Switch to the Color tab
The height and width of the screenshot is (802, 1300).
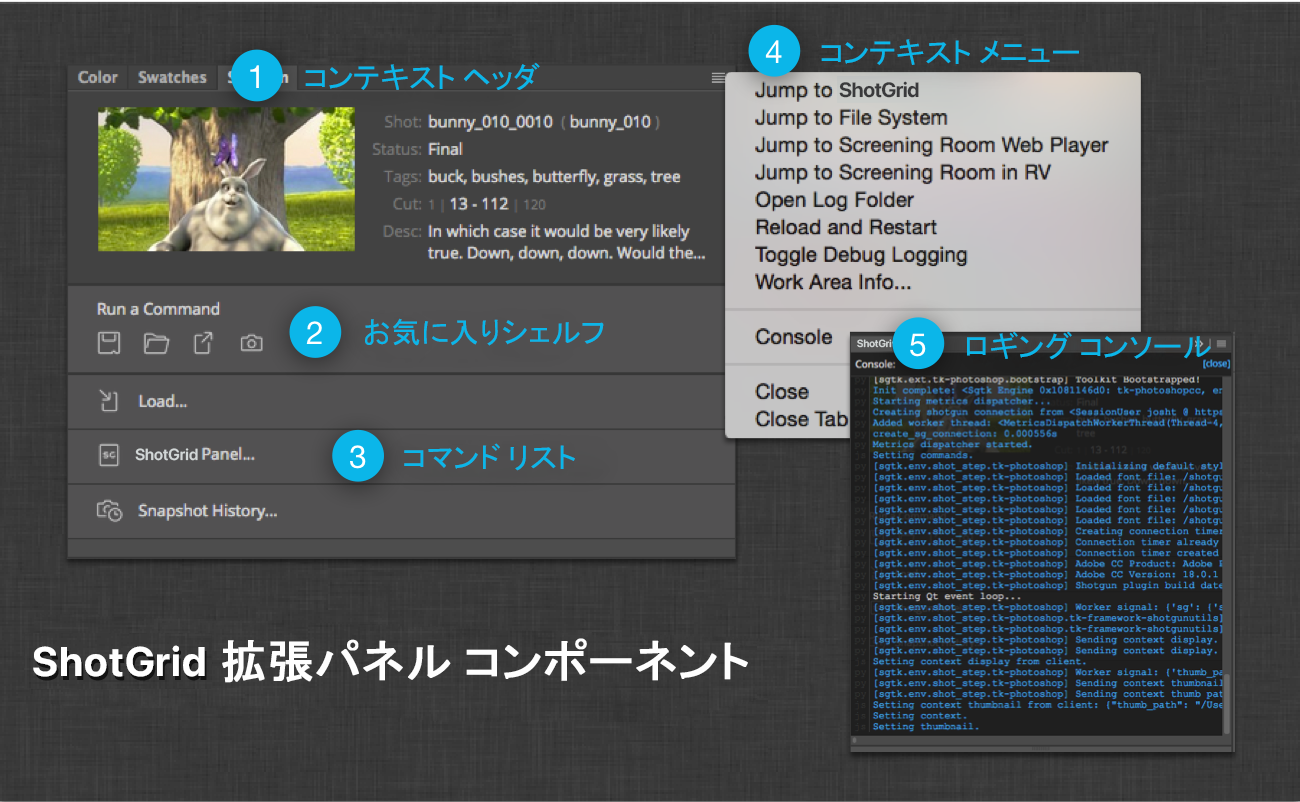pos(98,77)
